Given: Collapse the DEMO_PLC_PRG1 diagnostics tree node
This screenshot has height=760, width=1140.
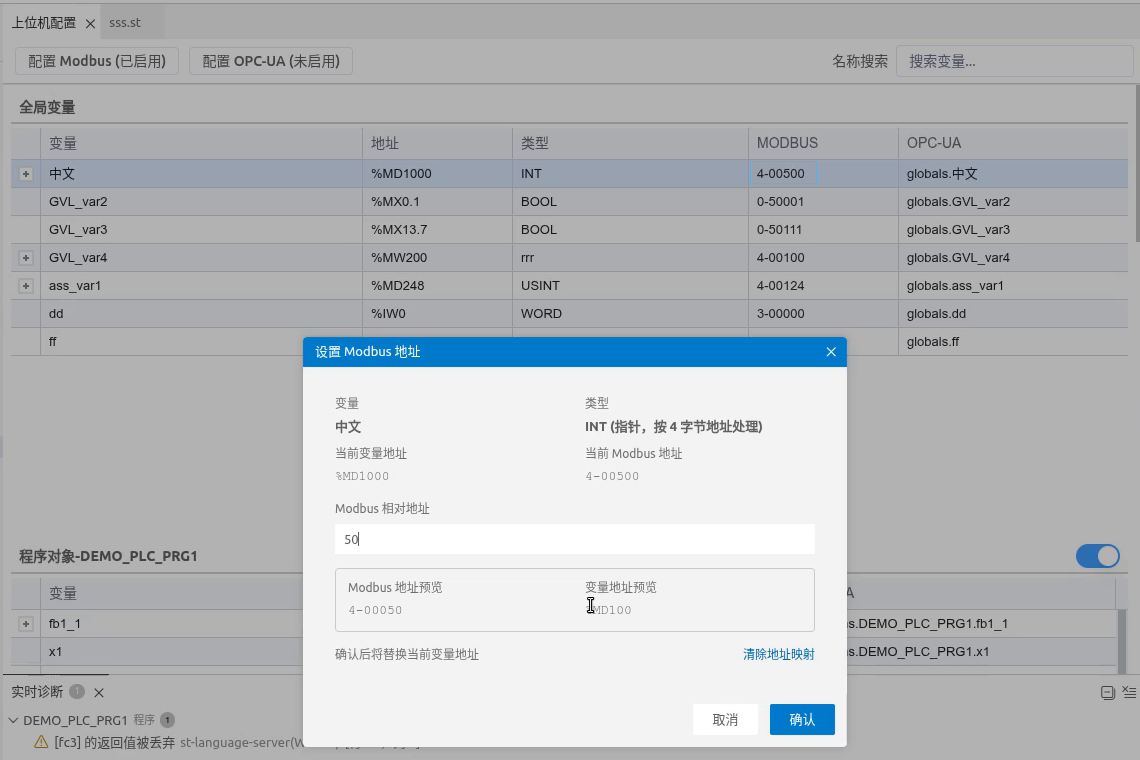Looking at the screenshot, I should pos(13,720).
